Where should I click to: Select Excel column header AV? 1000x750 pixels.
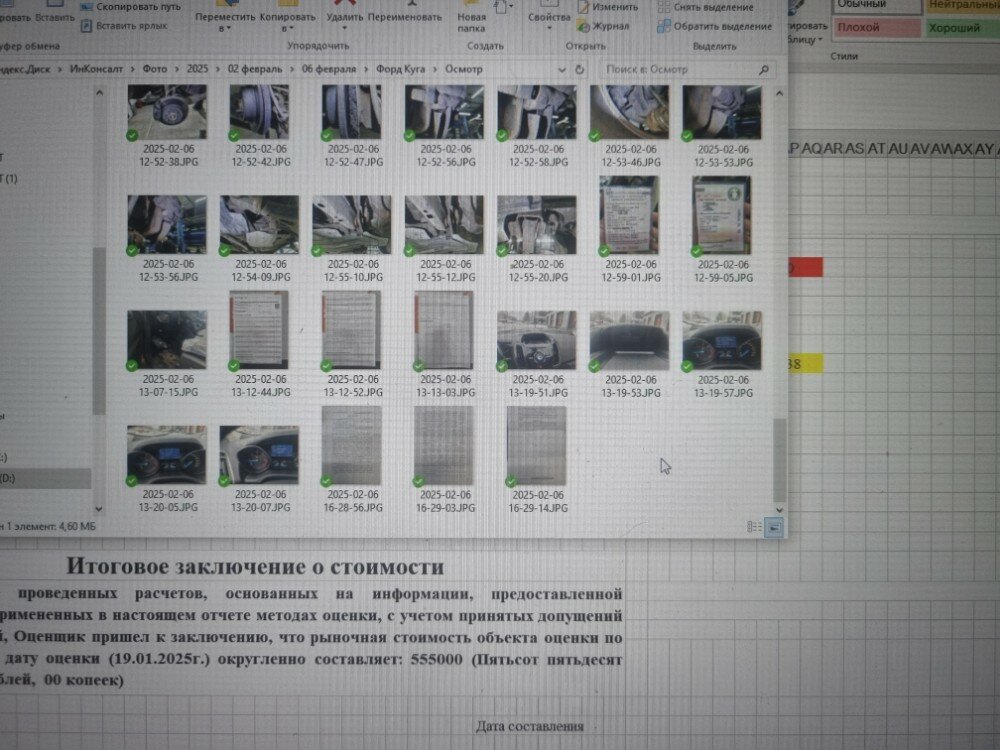pos(920,148)
